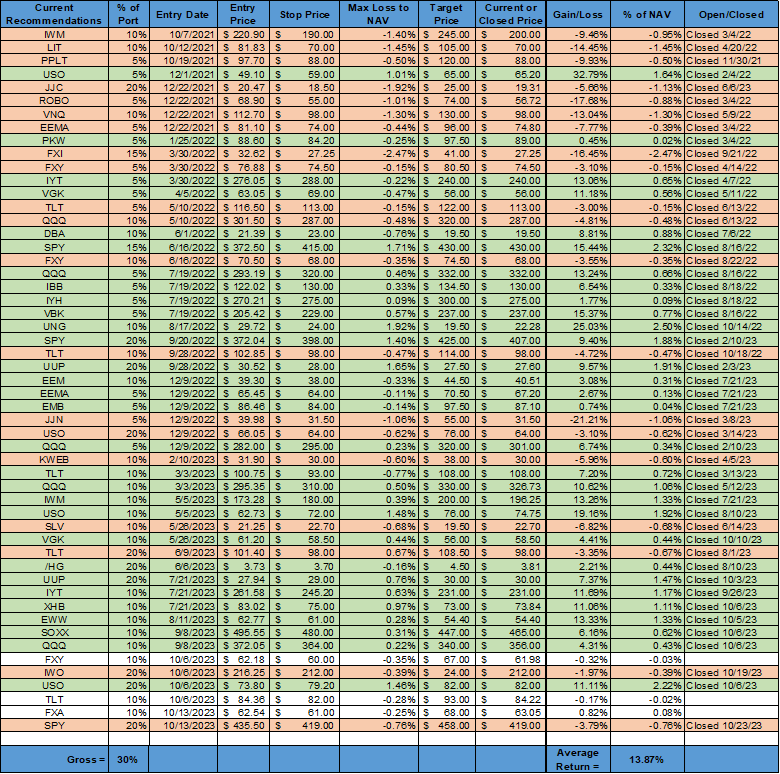This screenshot has width=780, height=774.
Task: Click the entry date 10/12/2021
Action: (x=183, y=48)
